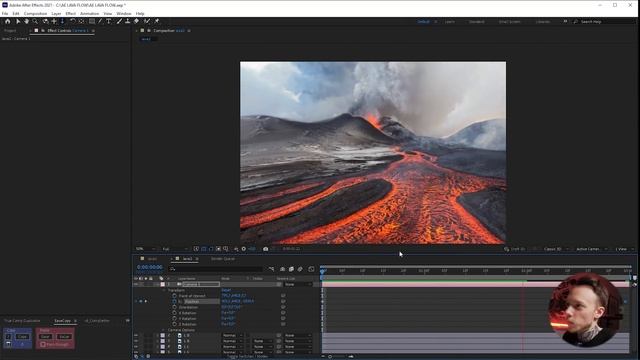Select the Pan camera tool
Image resolution: width=640 pixels, height=360 pixels.
coord(54,21)
